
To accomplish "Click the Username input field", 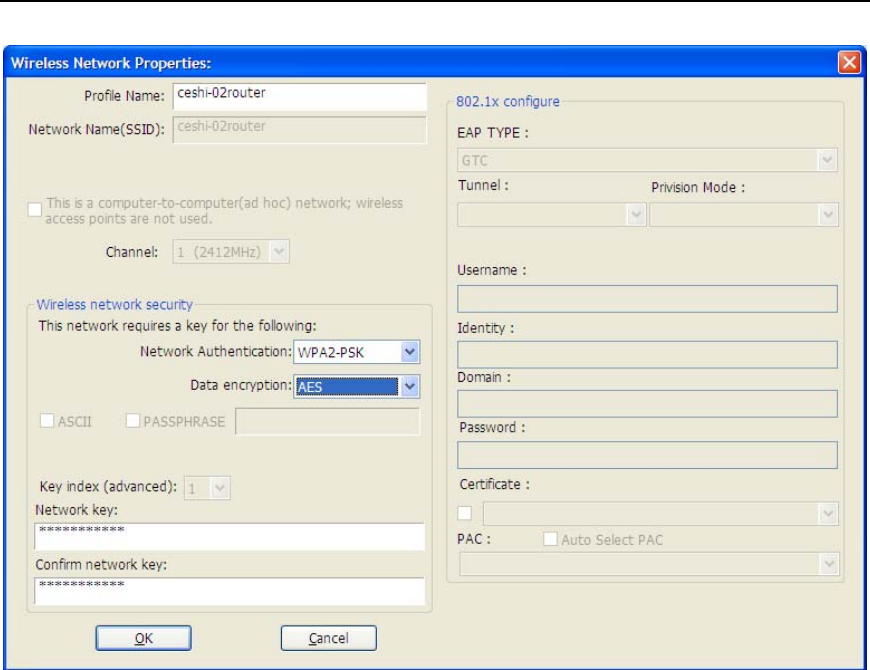I will (647, 299).
